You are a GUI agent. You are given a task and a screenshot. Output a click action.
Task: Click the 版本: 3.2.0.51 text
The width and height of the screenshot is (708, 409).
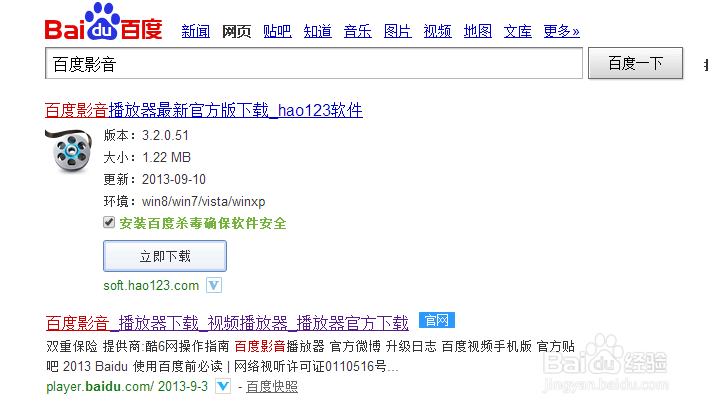click(146, 135)
